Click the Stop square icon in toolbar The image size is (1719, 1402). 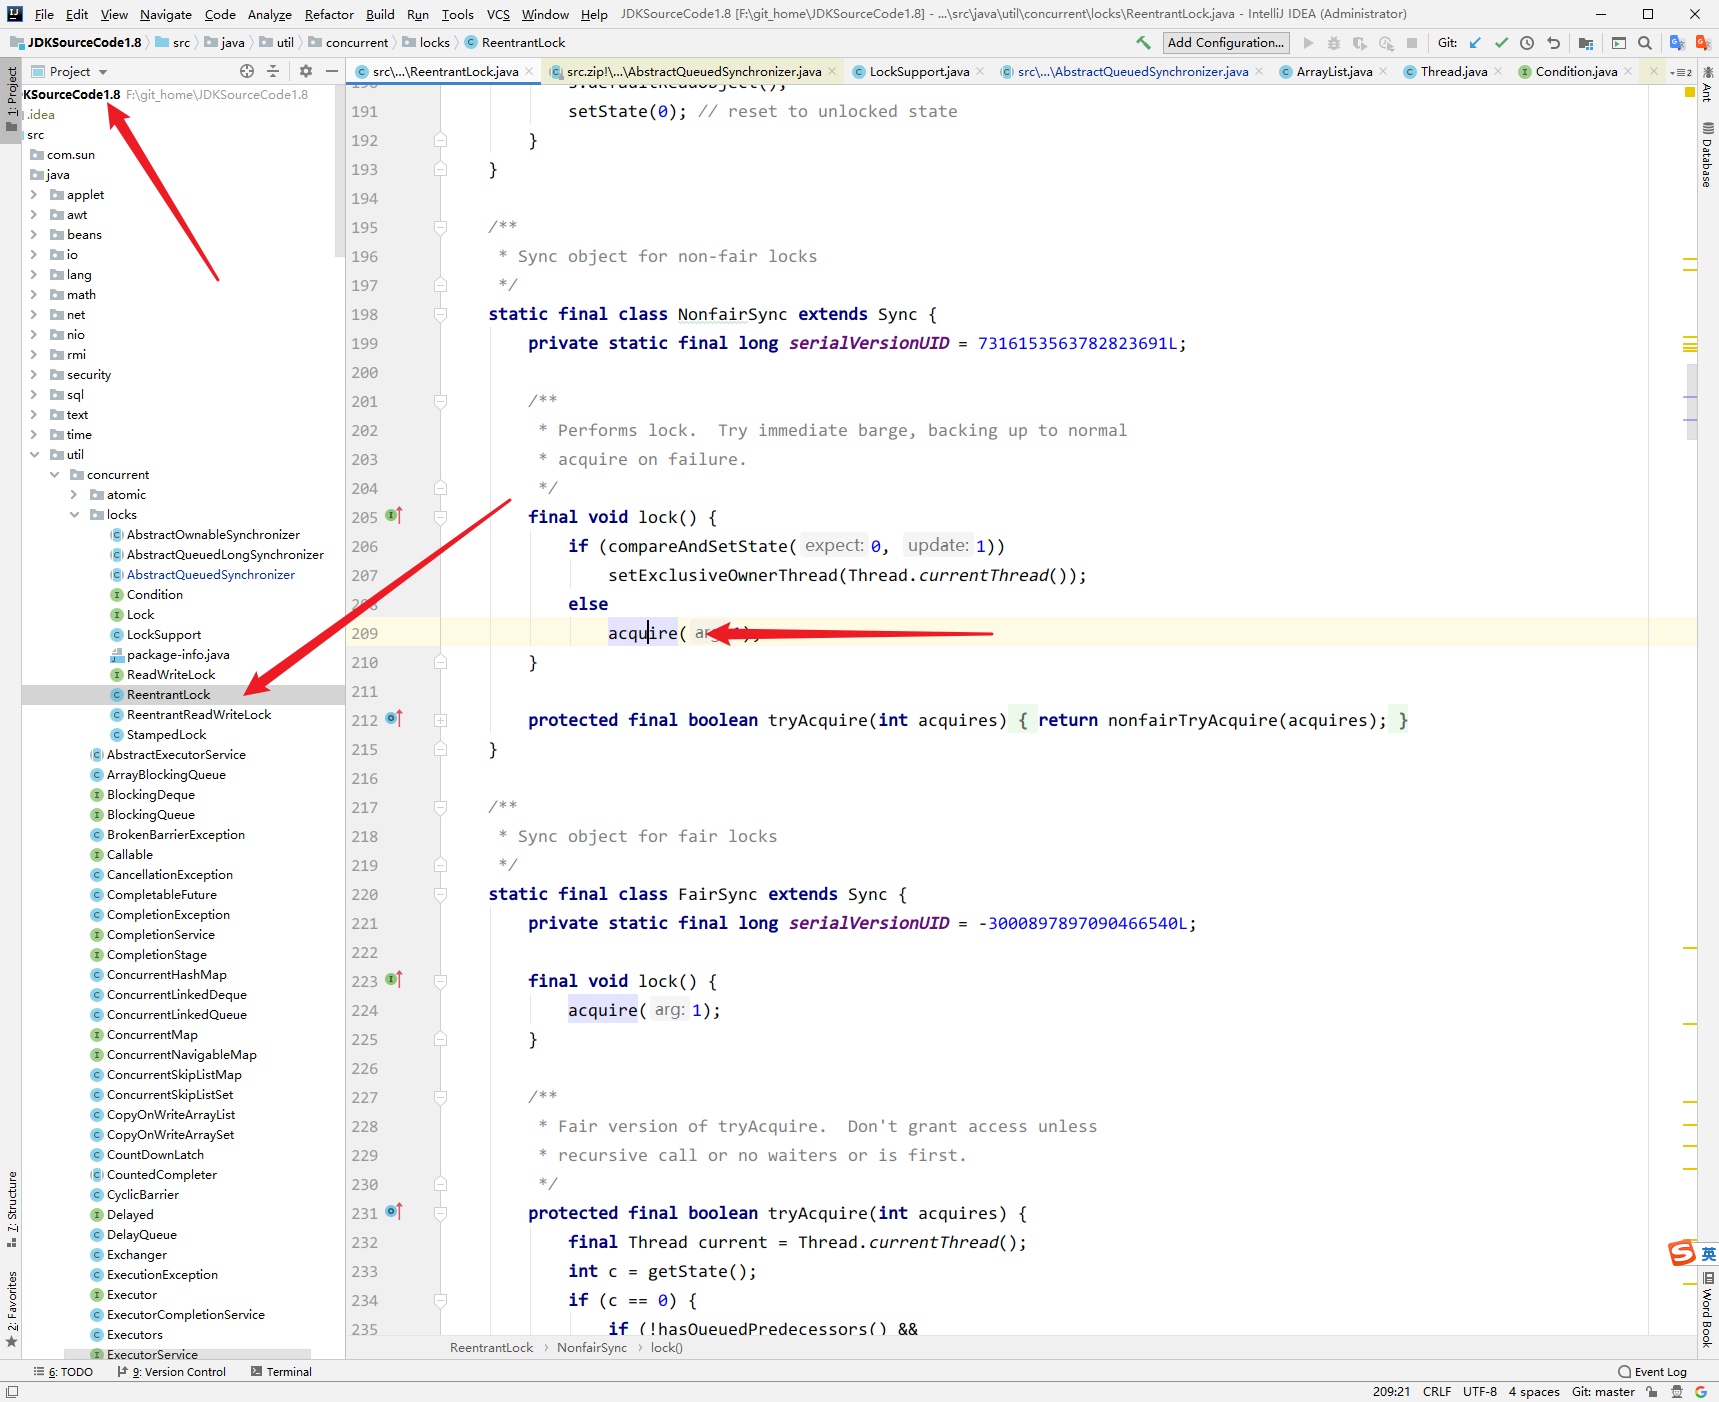click(x=1412, y=43)
